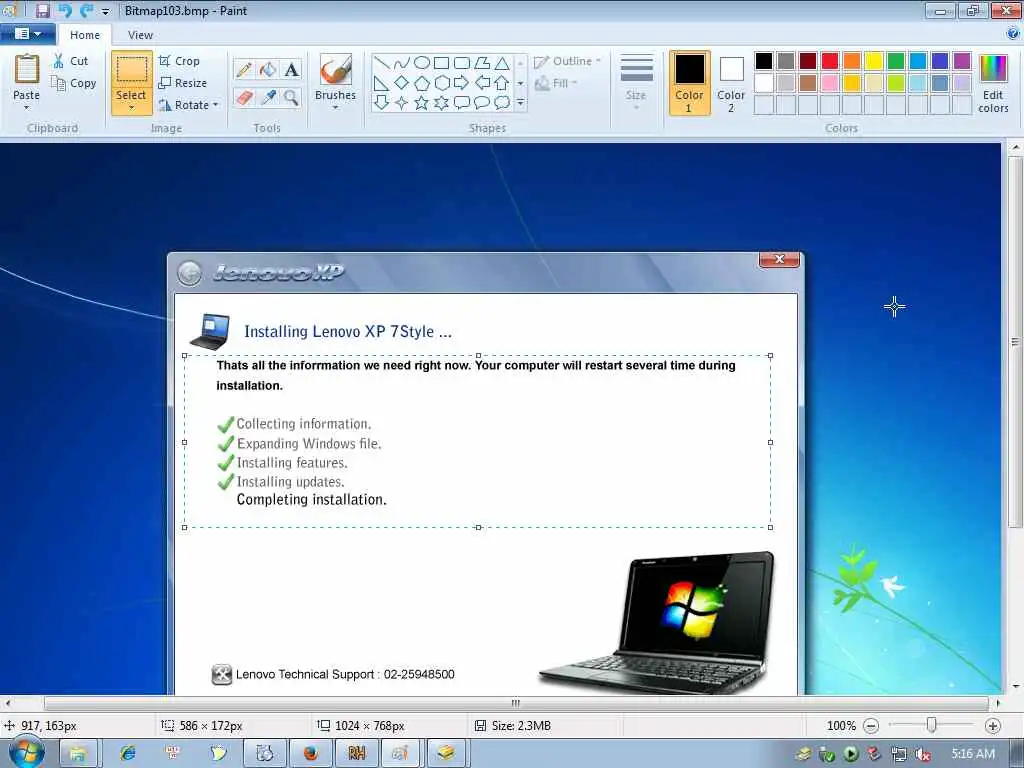Viewport: 1024px width, 768px height.
Task: Click the 5:16 AM taskbar clock
Action: (972, 754)
